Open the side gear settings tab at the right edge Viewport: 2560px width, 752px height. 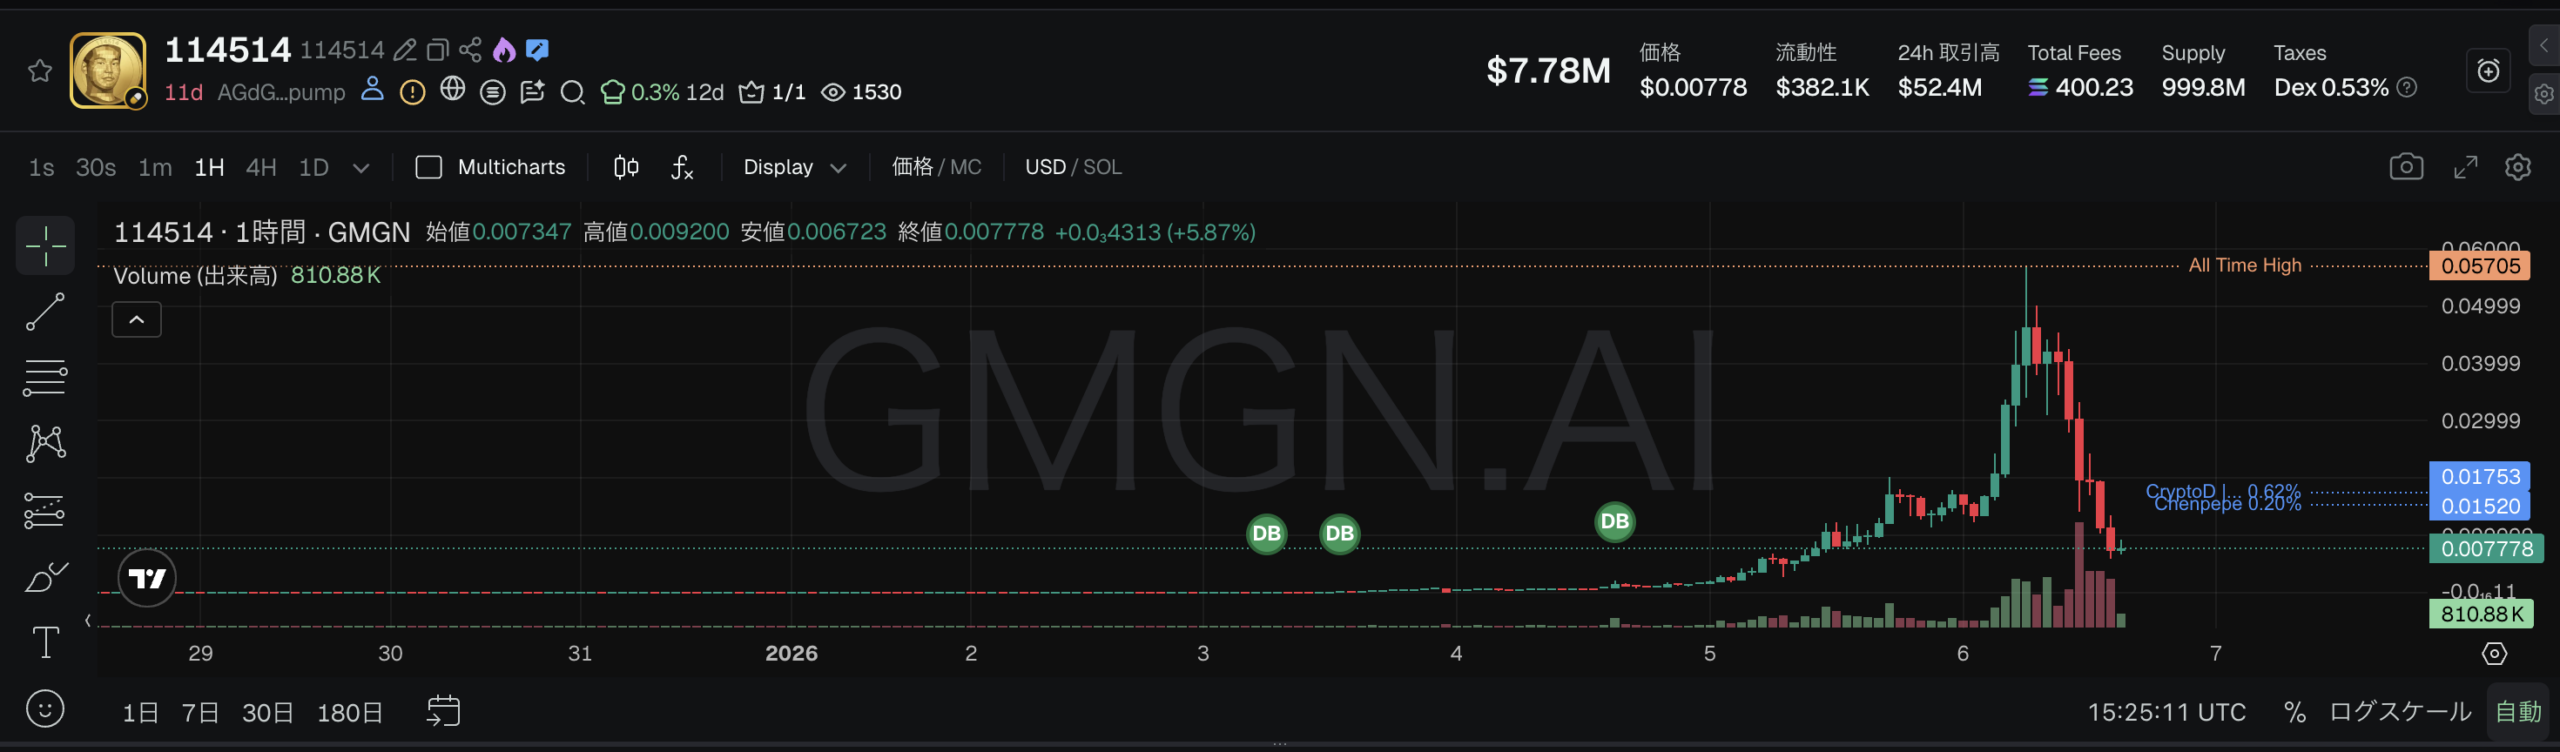(x=2544, y=94)
